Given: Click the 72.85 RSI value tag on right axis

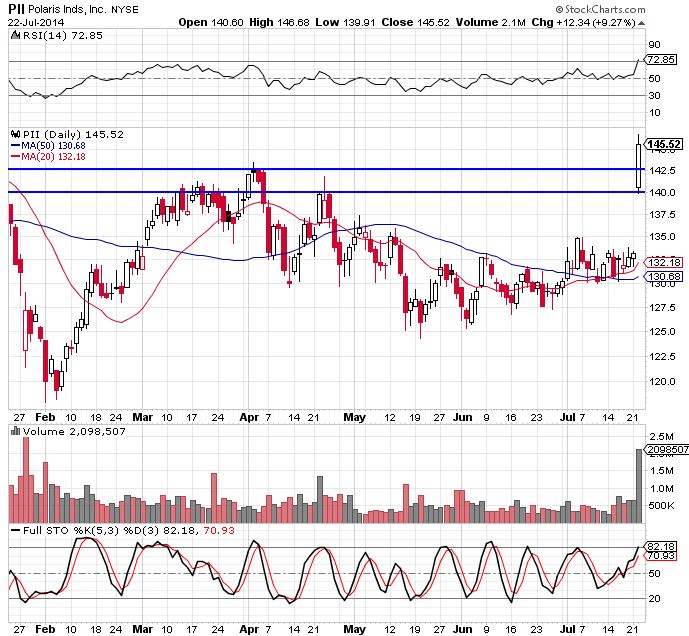Looking at the screenshot, I should (x=660, y=59).
